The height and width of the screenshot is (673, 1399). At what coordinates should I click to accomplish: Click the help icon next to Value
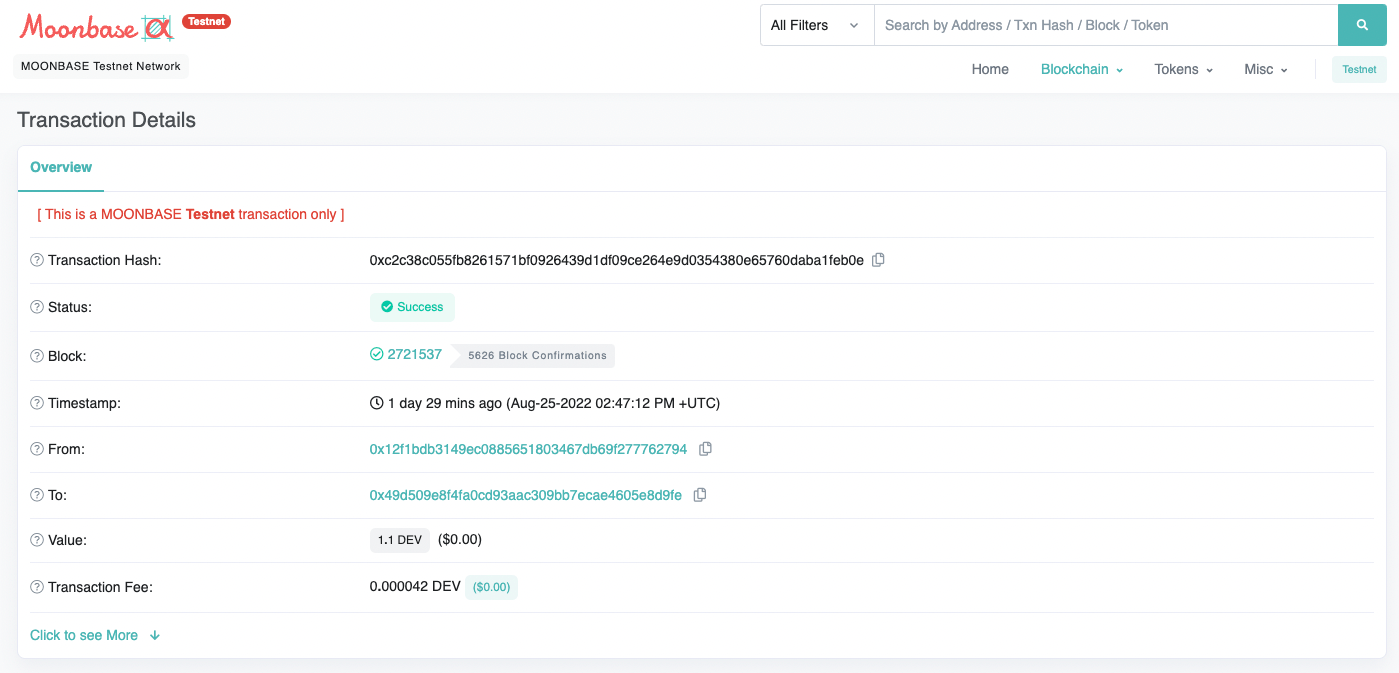tap(36, 540)
